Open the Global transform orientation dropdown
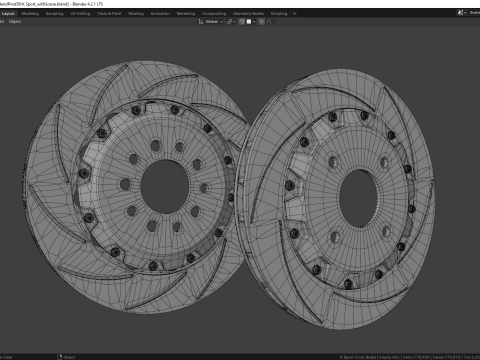The image size is (480, 360). coord(214,22)
